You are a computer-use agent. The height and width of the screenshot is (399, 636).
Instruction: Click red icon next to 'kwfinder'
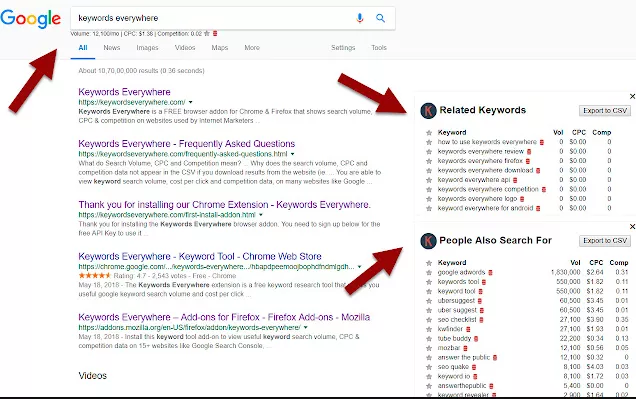point(468,329)
